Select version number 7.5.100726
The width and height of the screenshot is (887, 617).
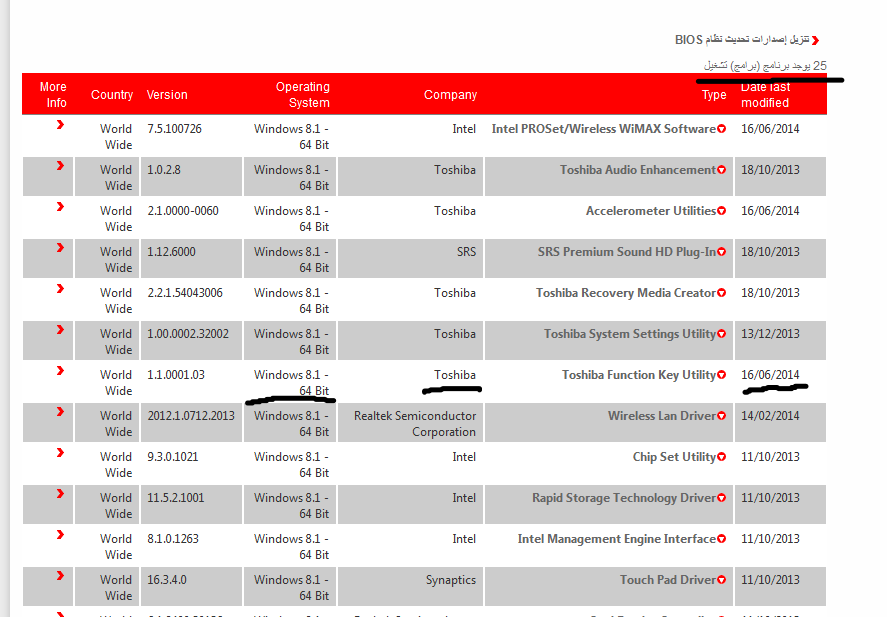(174, 129)
